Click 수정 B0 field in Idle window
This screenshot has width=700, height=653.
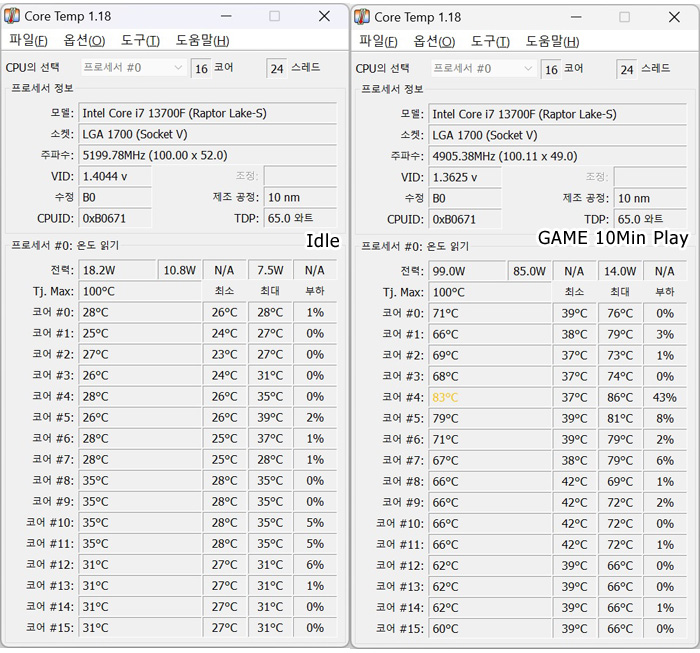pyautogui.click(x=115, y=197)
